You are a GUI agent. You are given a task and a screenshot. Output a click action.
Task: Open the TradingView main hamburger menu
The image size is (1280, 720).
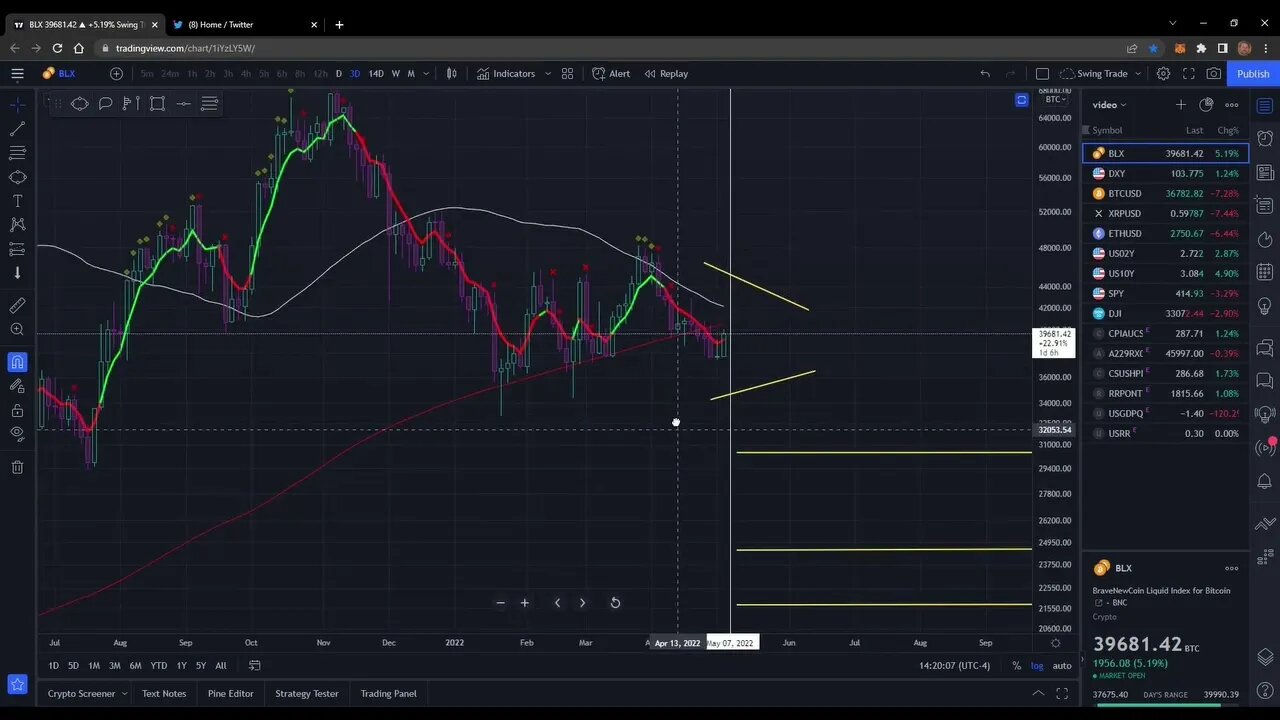pyautogui.click(x=17, y=73)
